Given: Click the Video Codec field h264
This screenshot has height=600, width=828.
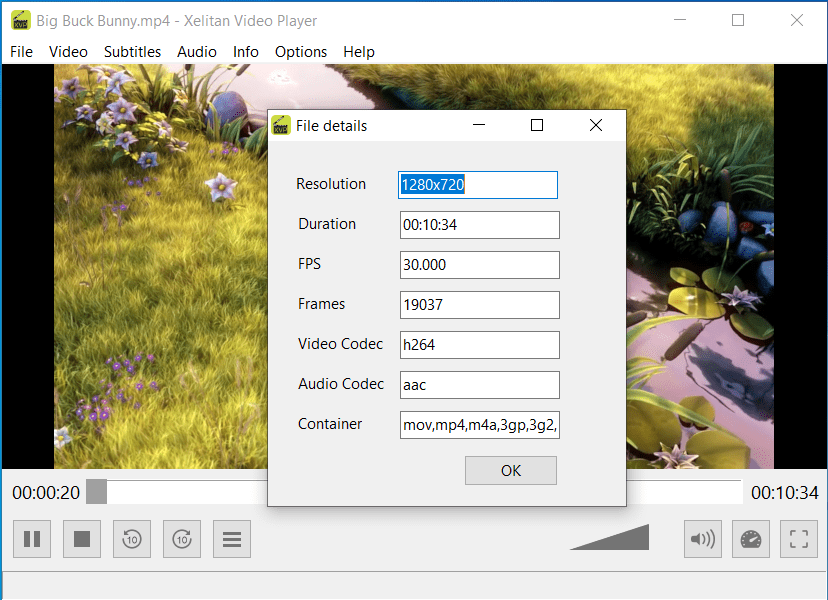Looking at the screenshot, I should click(x=479, y=345).
